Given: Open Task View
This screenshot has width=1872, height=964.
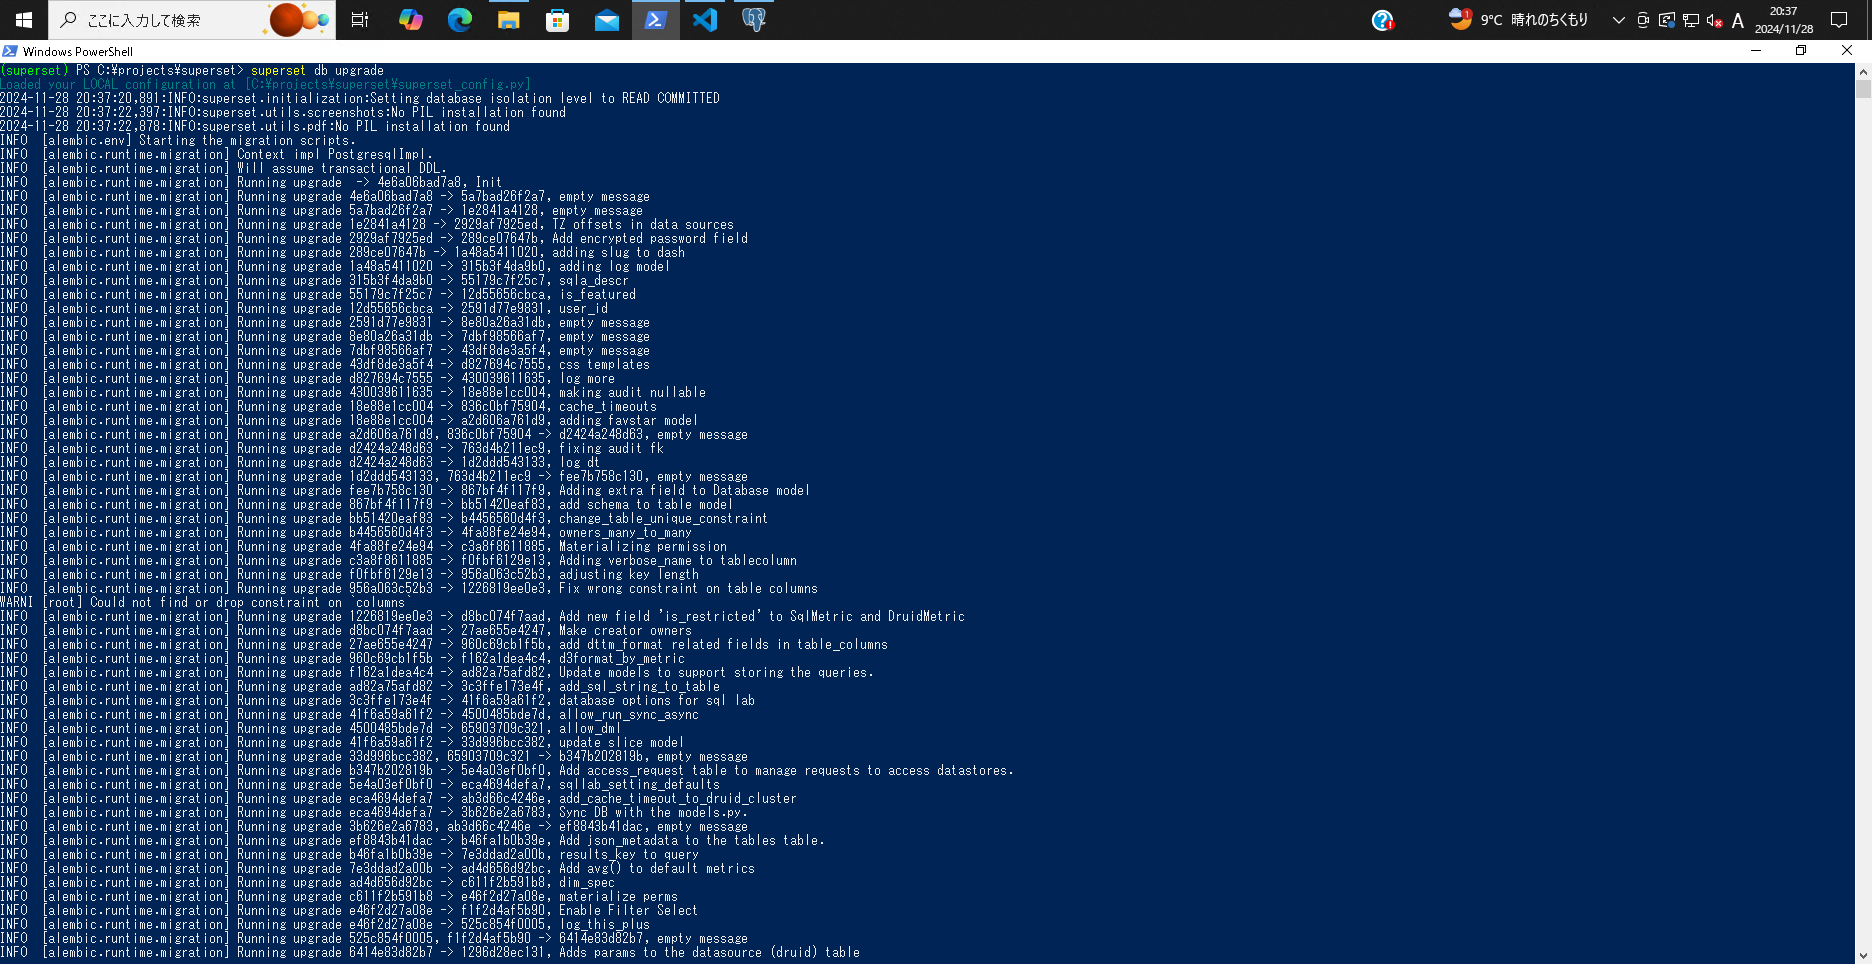Looking at the screenshot, I should tap(360, 20).
